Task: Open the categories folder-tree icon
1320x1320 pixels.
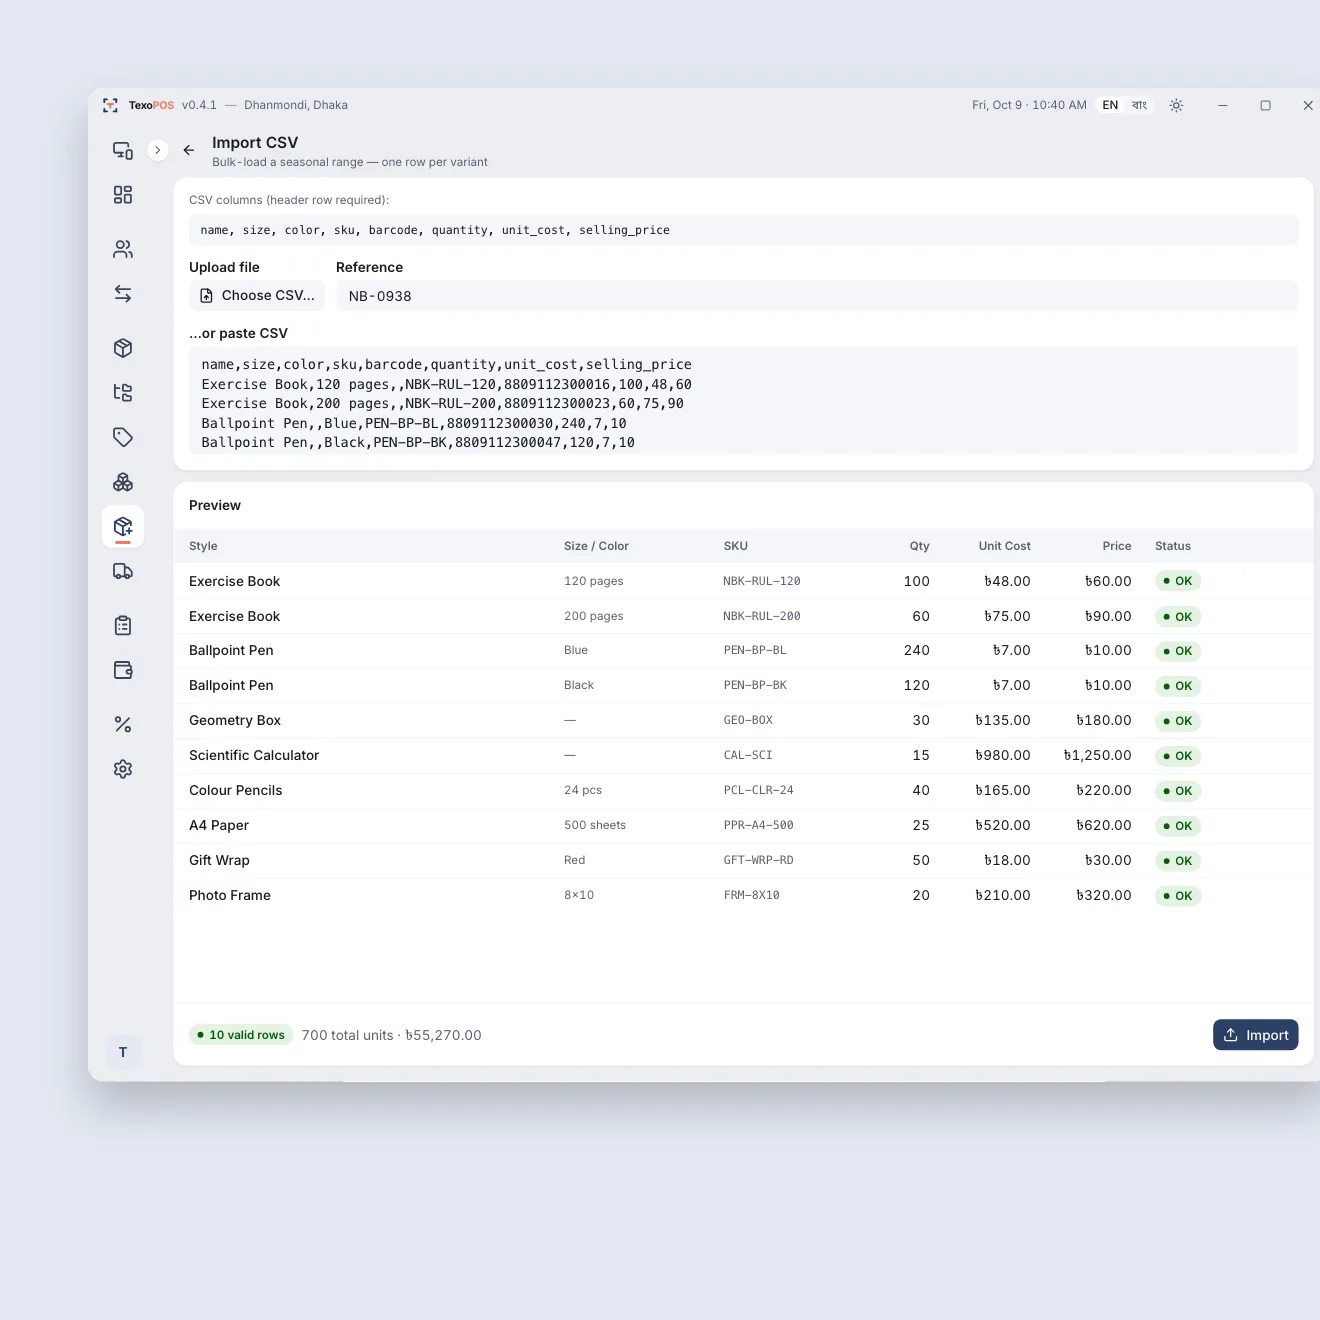Action: coord(123,393)
